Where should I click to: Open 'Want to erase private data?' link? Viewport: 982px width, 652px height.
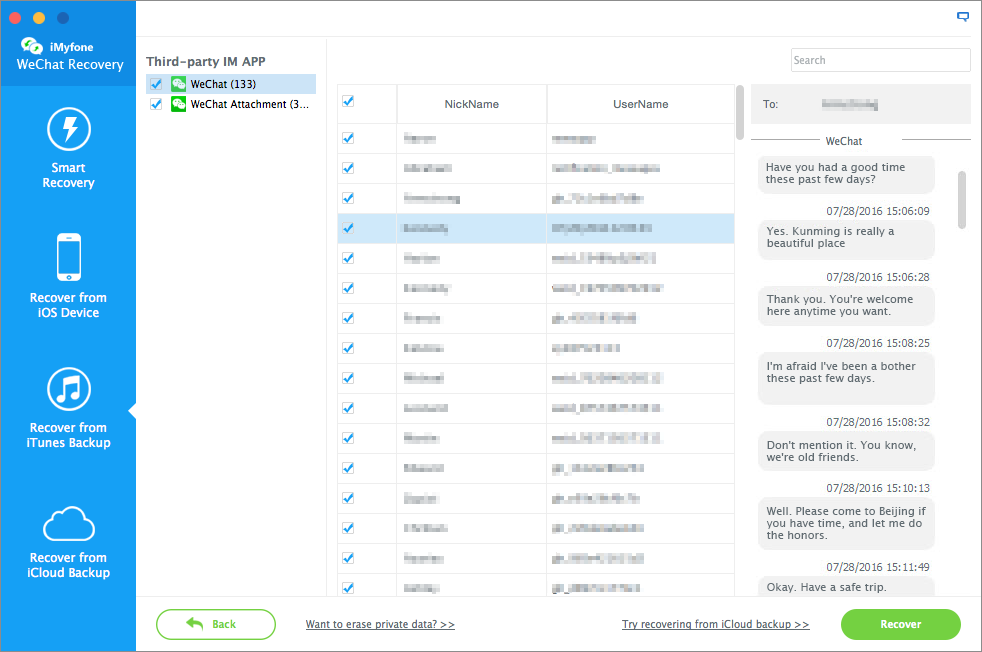click(380, 624)
